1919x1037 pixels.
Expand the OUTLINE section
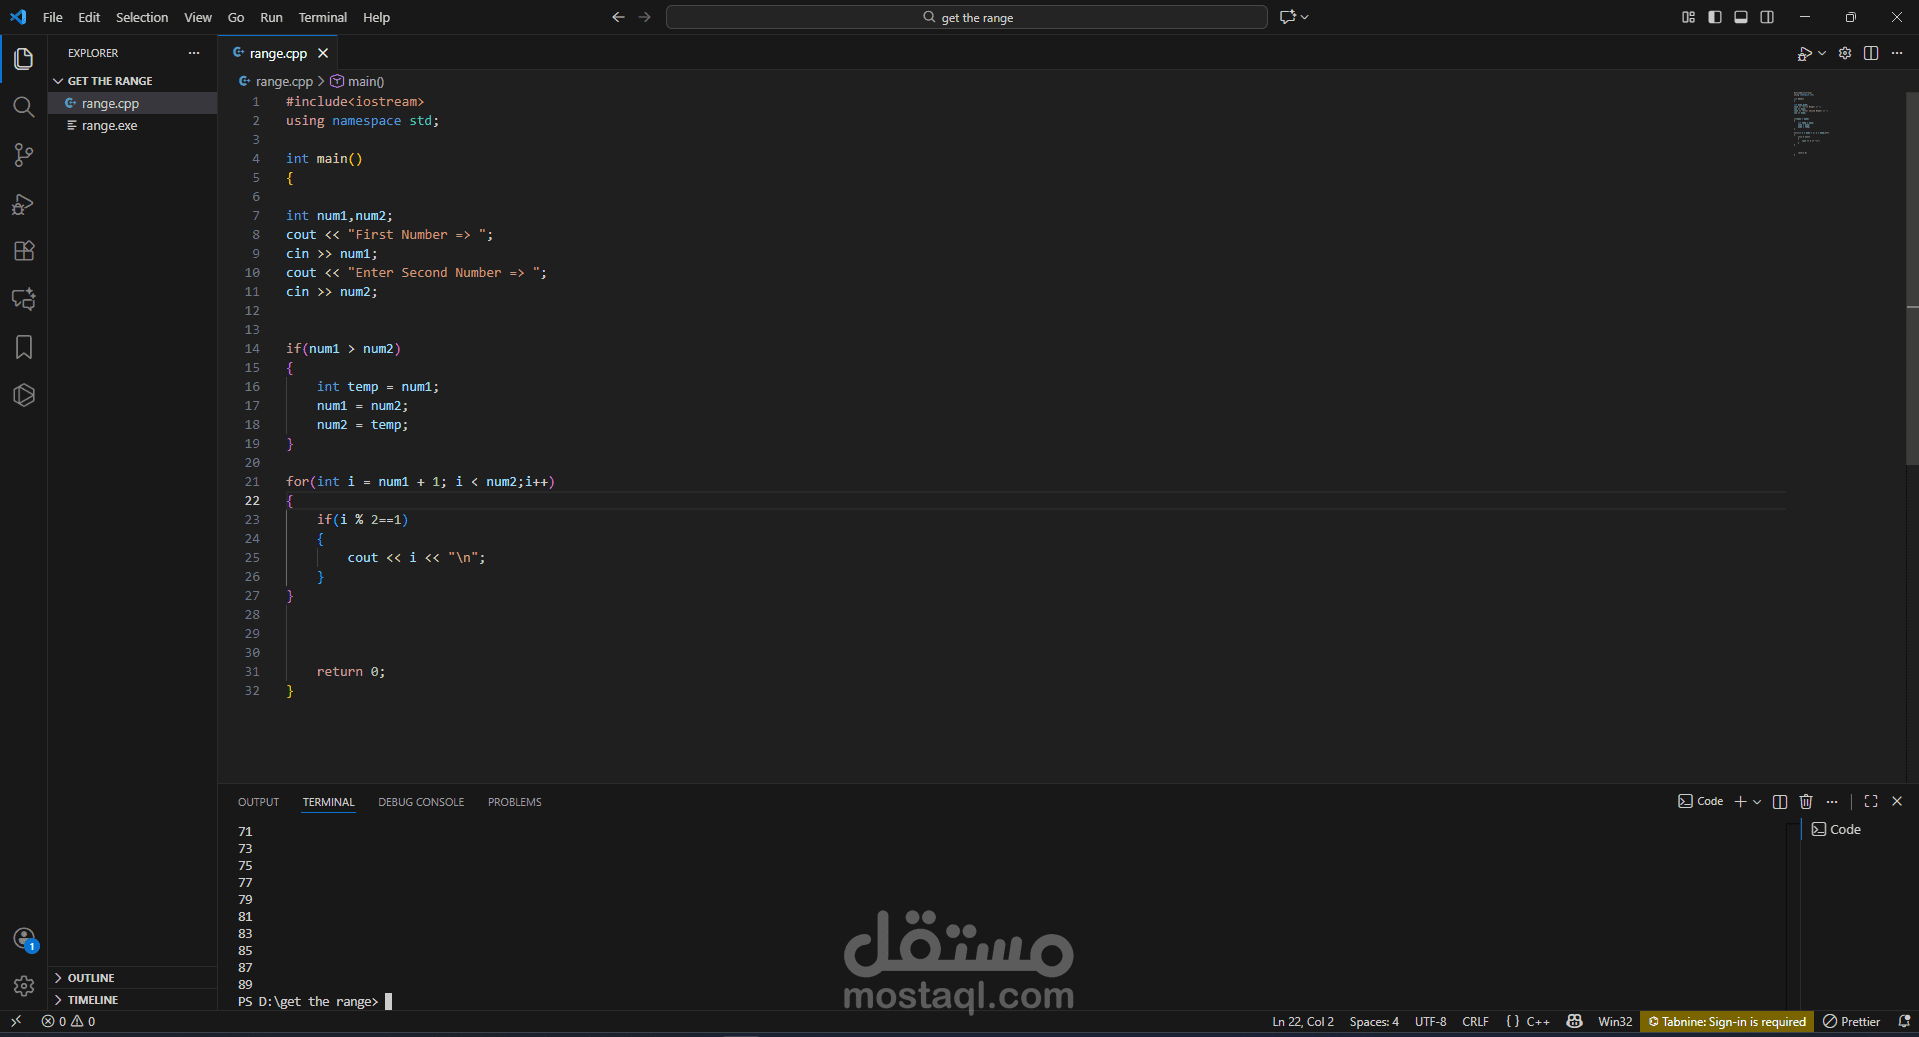pos(90,977)
